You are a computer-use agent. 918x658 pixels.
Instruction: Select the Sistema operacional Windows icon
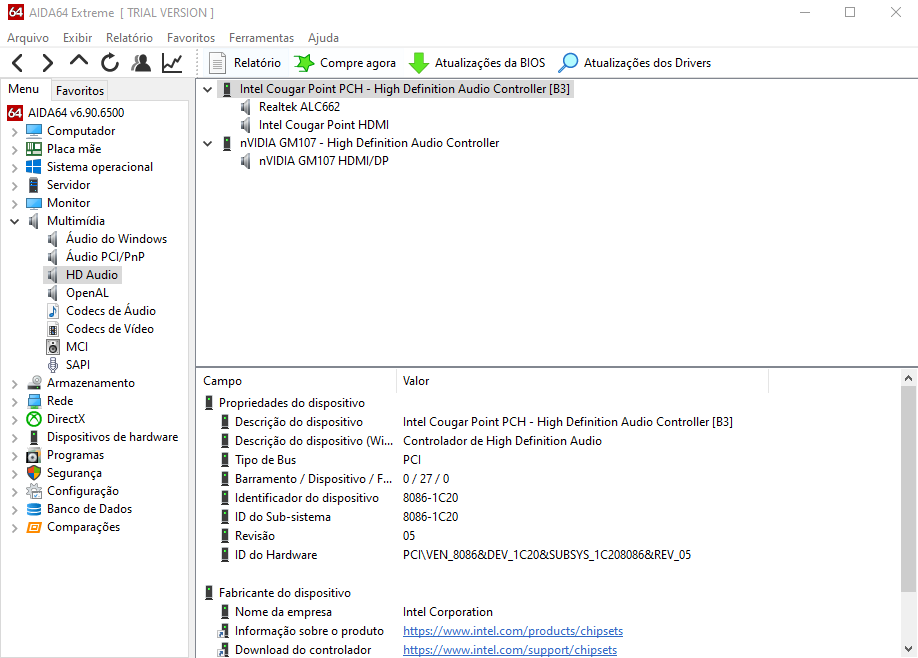34,167
